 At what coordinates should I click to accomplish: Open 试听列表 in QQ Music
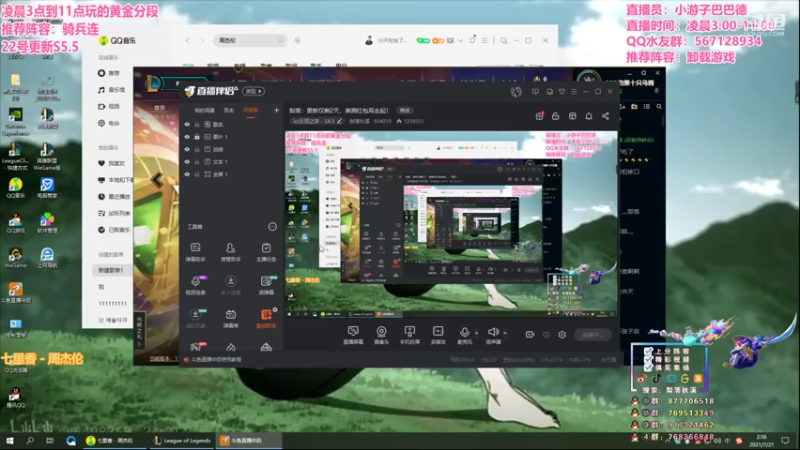click(114, 213)
